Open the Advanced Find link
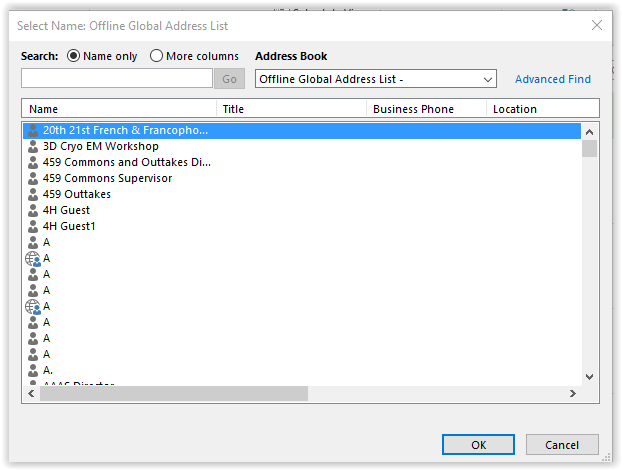Image resolution: width=622 pixels, height=470 pixels. click(x=553, y=79)
